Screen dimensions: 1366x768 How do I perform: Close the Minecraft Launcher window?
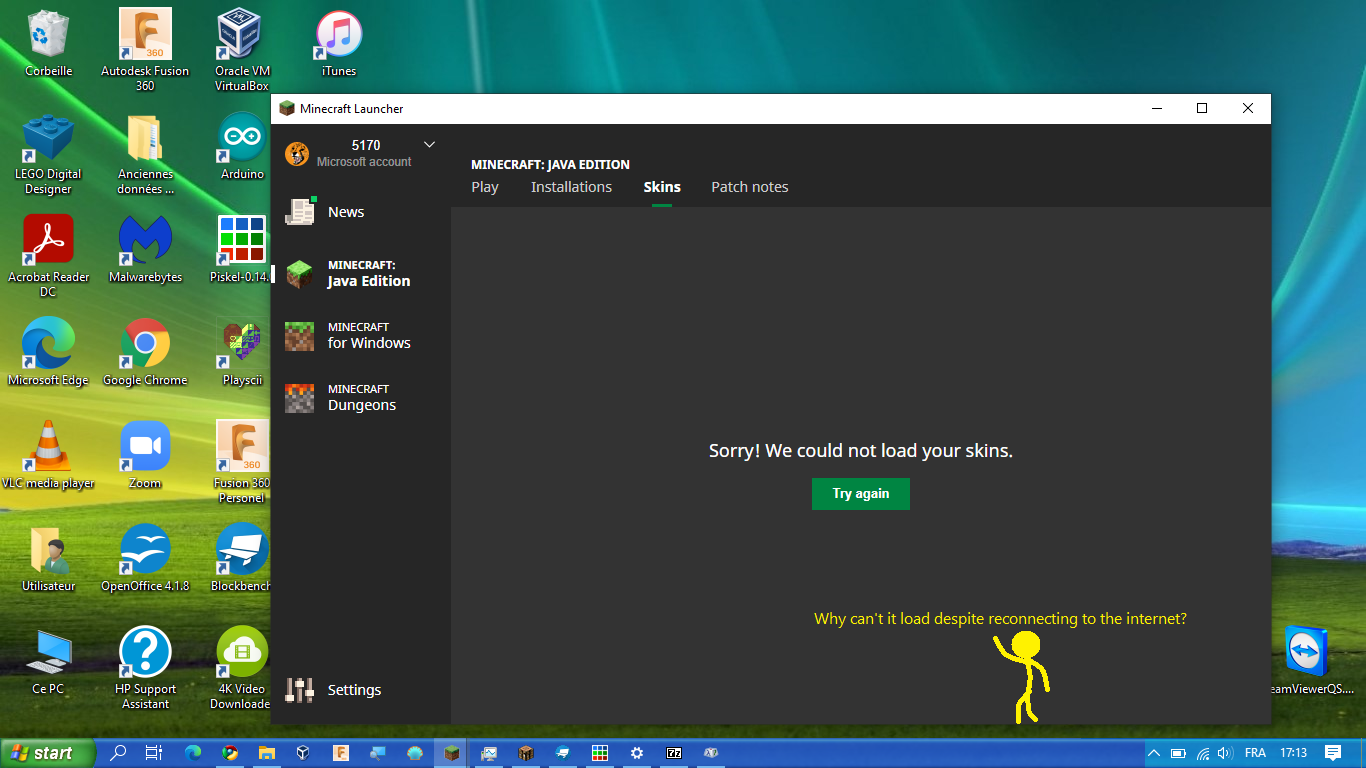[x=1248, y=109]
